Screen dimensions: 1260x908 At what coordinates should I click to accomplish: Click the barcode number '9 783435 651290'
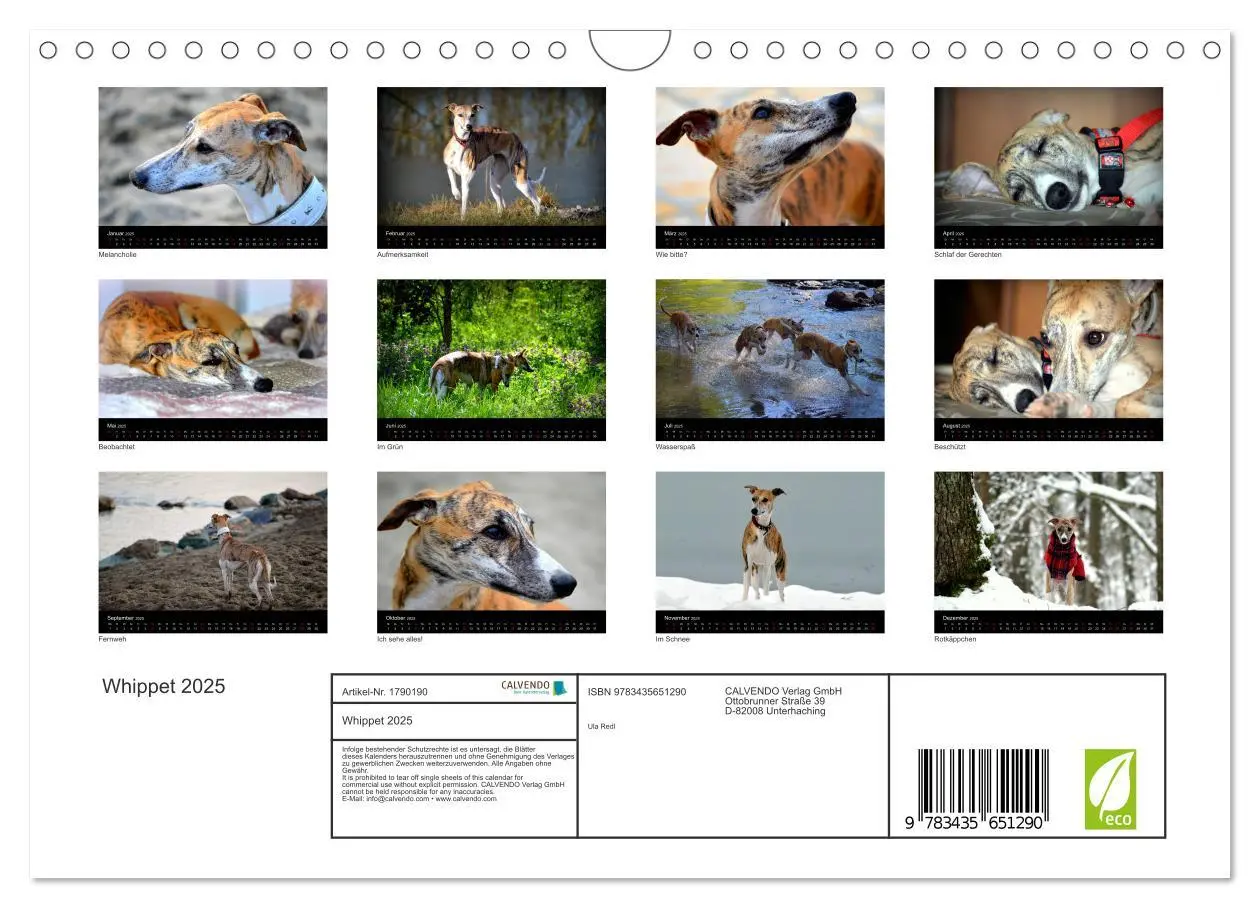pos(974,822)
